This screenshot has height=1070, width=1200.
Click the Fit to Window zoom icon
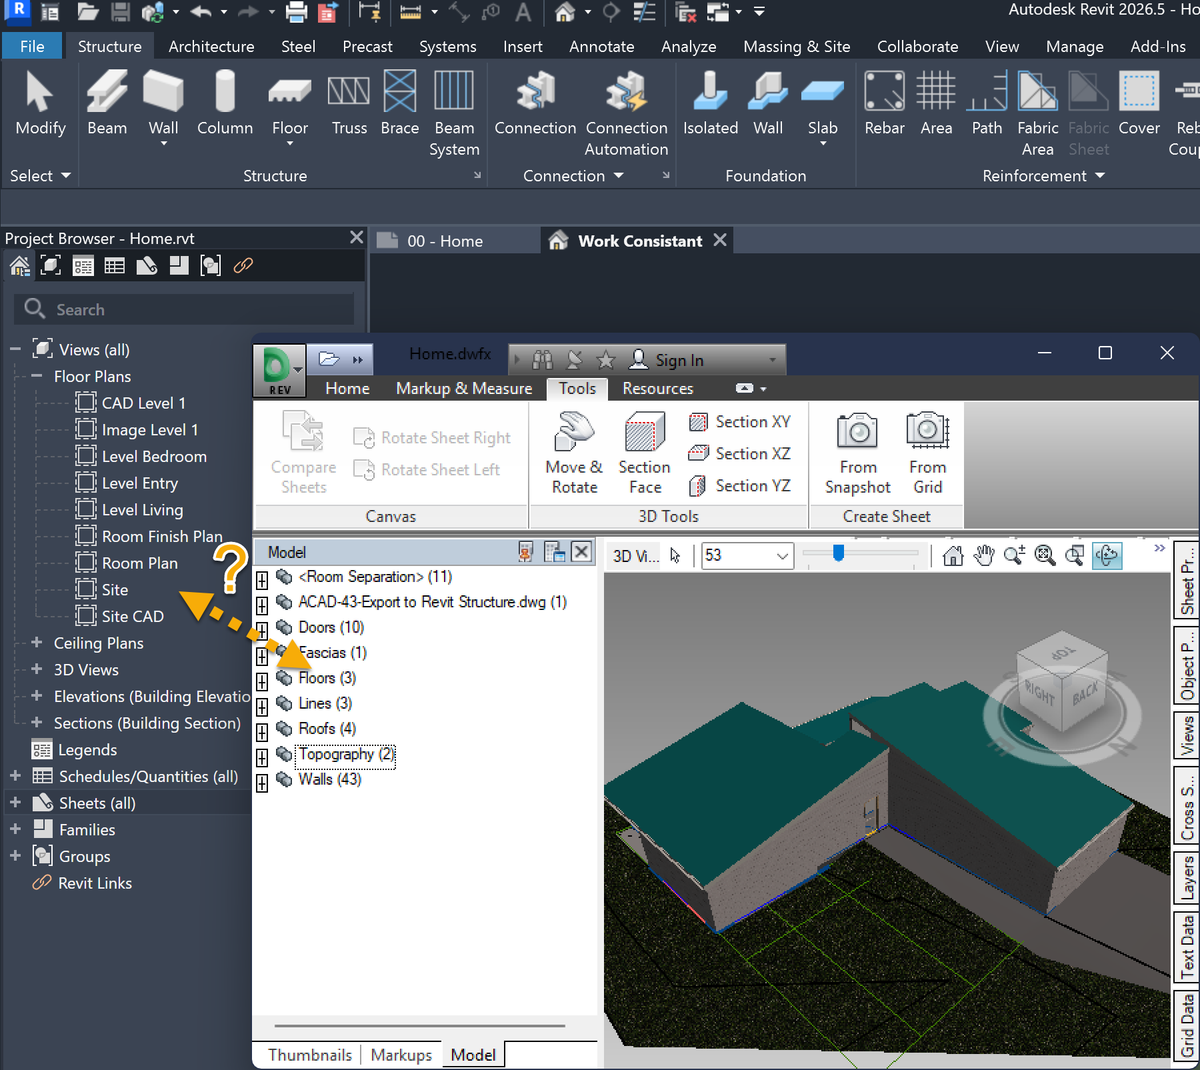[1045, 556]
